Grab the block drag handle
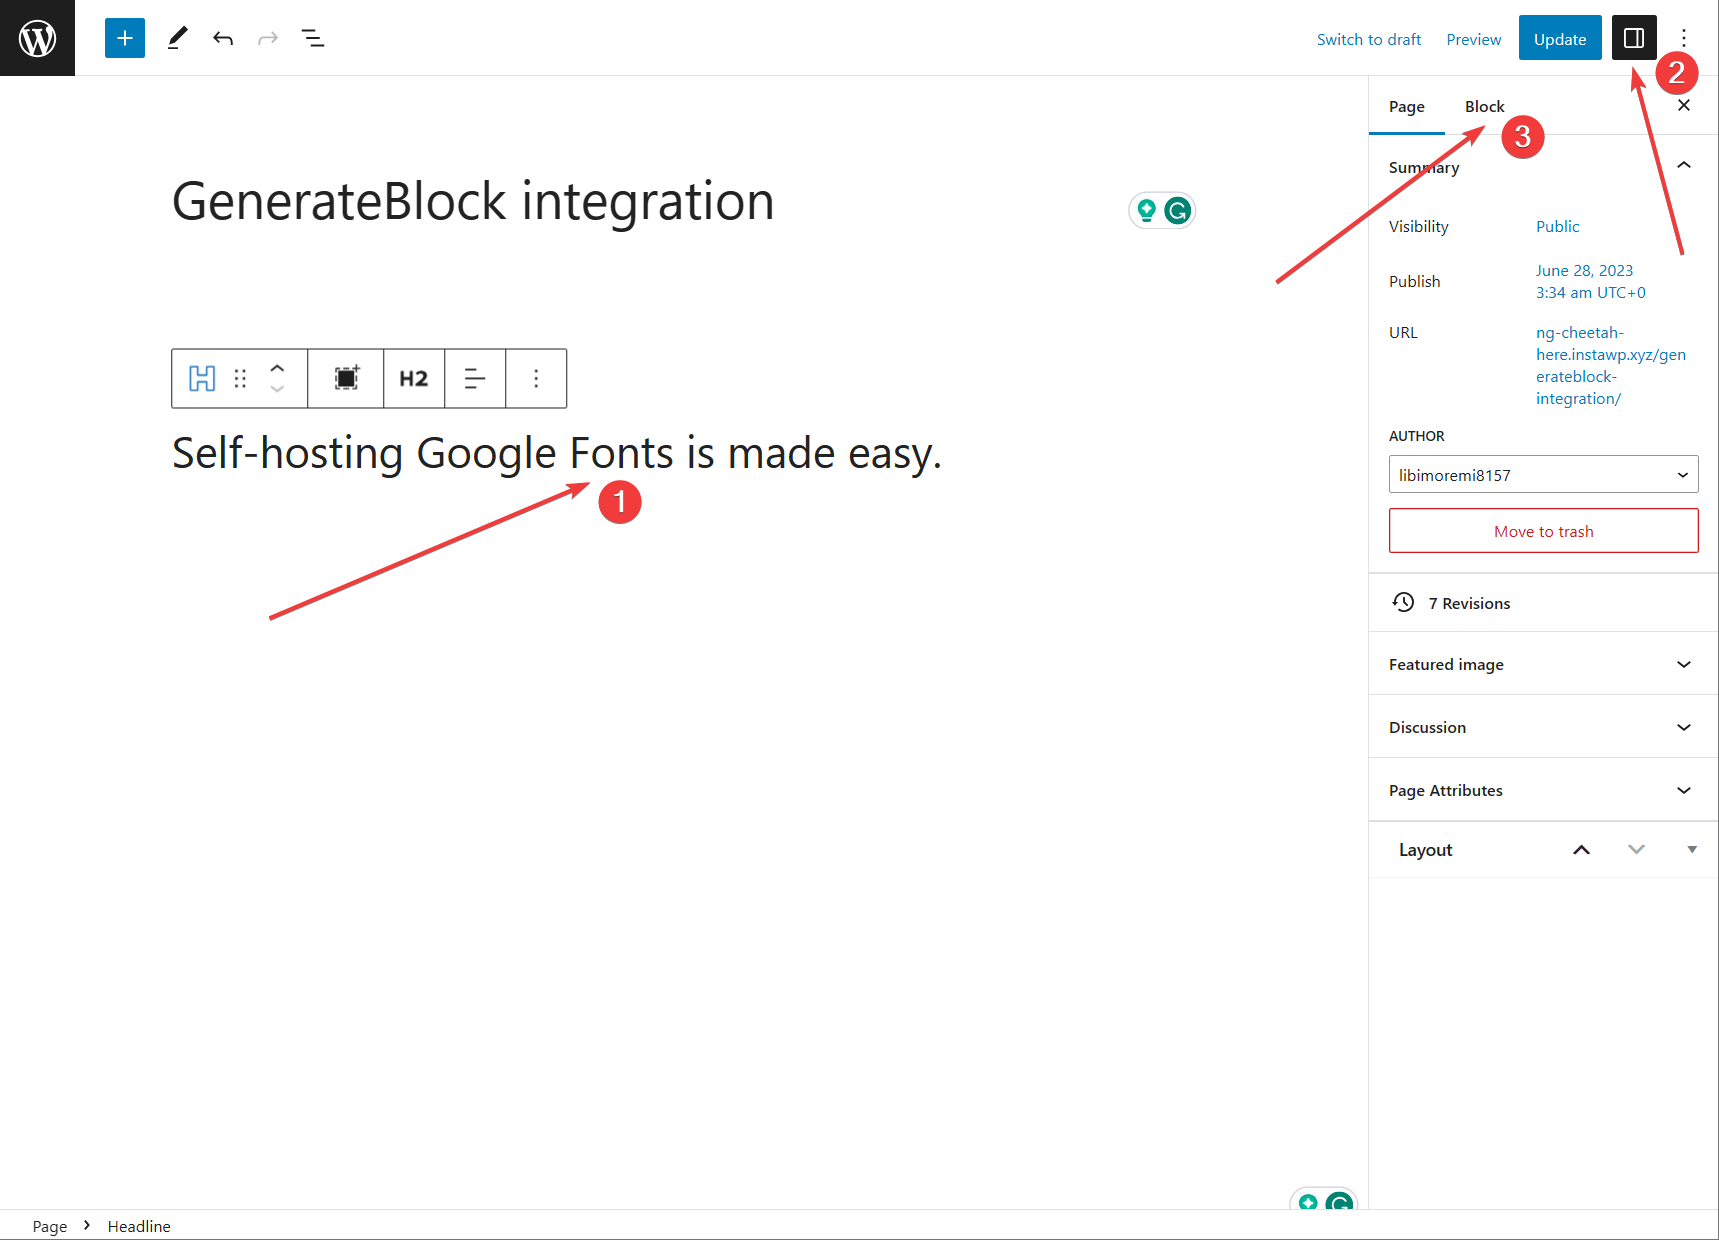Image resolution: width=1719 pixels, height=1240 pixels. point(240,378)
